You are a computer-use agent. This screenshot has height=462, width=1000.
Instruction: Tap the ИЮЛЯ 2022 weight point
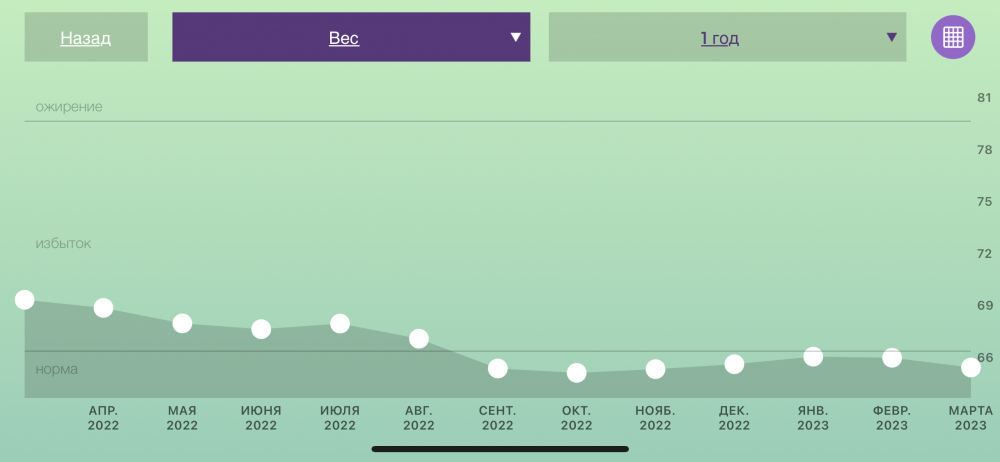[x=340, y=324]
